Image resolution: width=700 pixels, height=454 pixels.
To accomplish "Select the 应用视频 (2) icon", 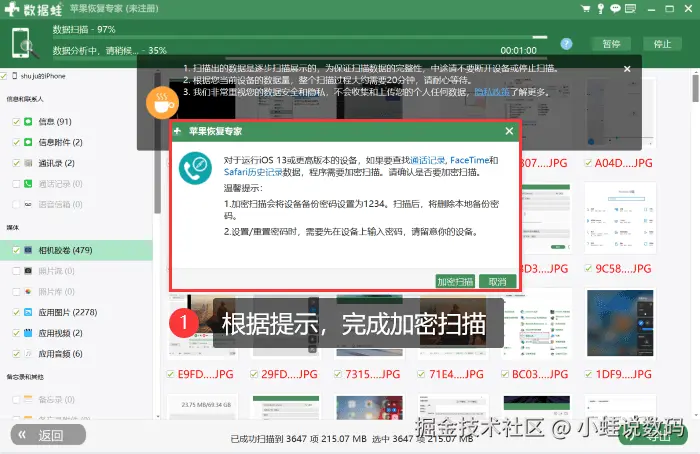I will tap(28, 333).
